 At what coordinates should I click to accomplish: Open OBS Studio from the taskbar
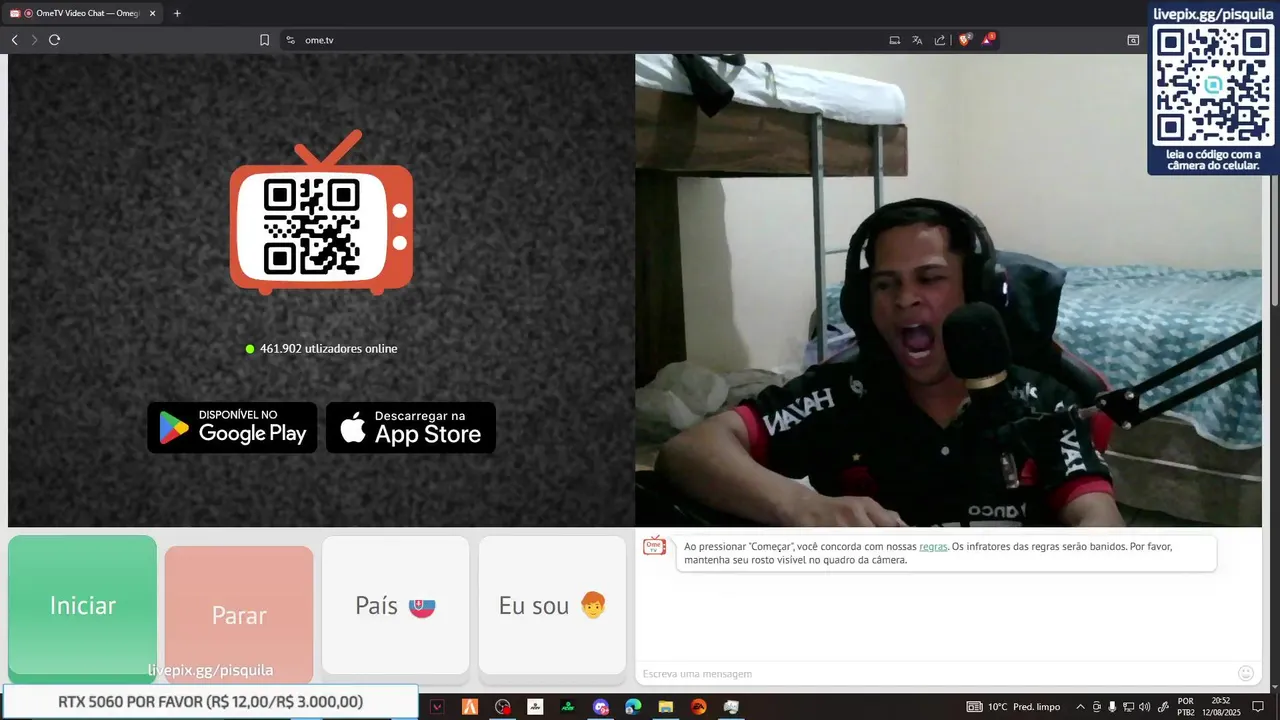[503, 707]
